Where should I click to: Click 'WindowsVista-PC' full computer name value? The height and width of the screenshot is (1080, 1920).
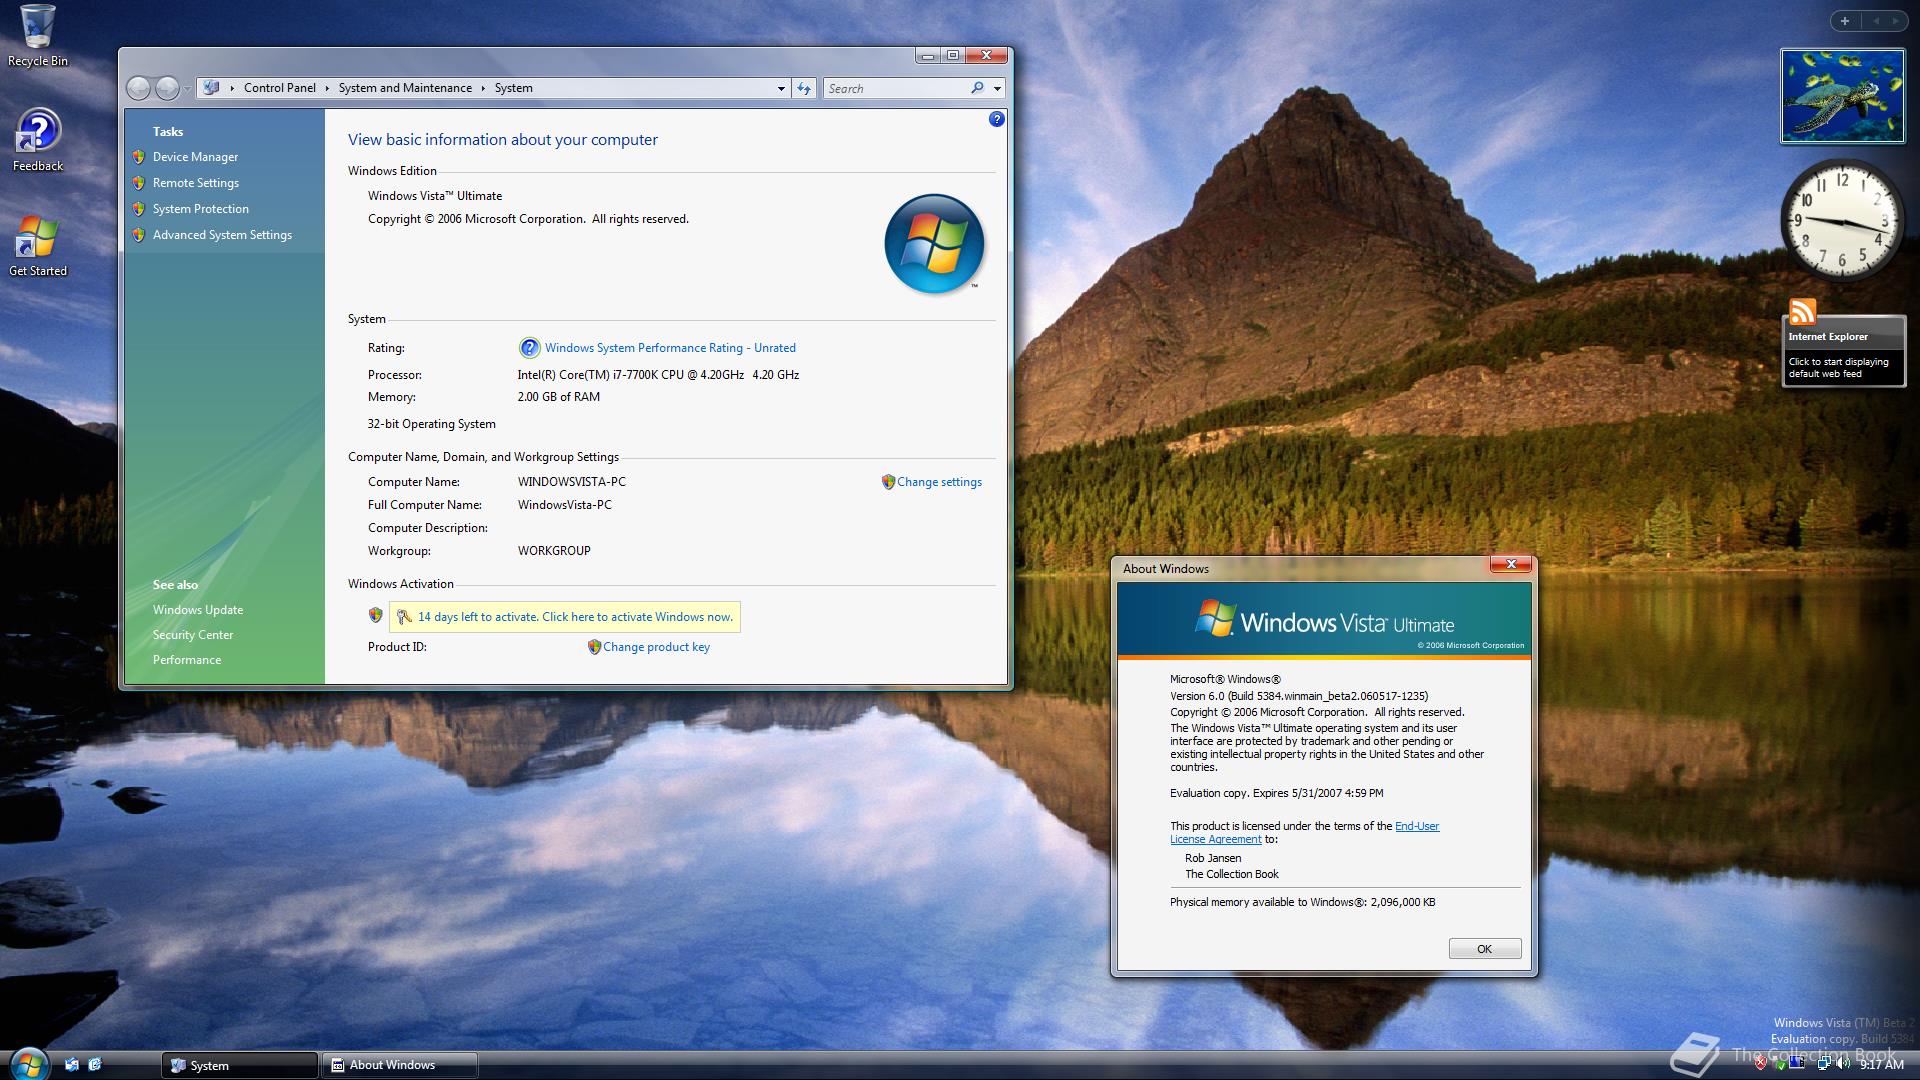[x=565, y=505]
